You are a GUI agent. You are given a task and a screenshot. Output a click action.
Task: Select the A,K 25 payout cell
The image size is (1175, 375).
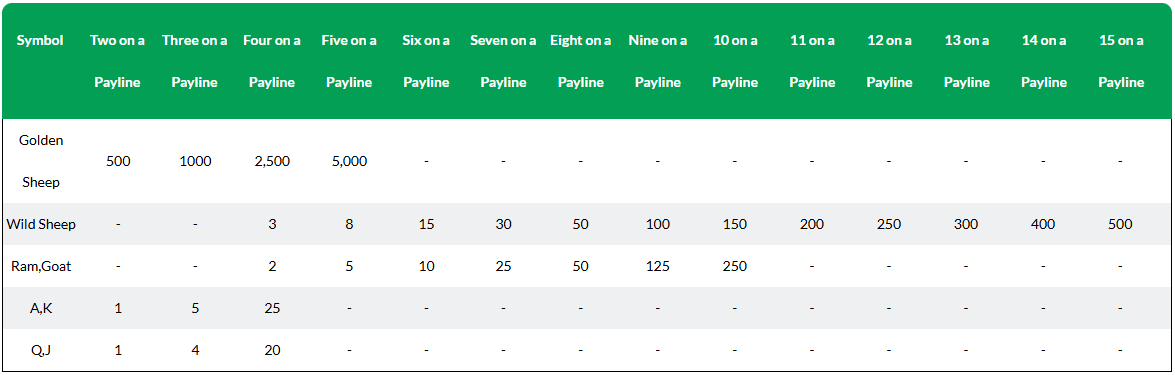click(x=271, y=308)
